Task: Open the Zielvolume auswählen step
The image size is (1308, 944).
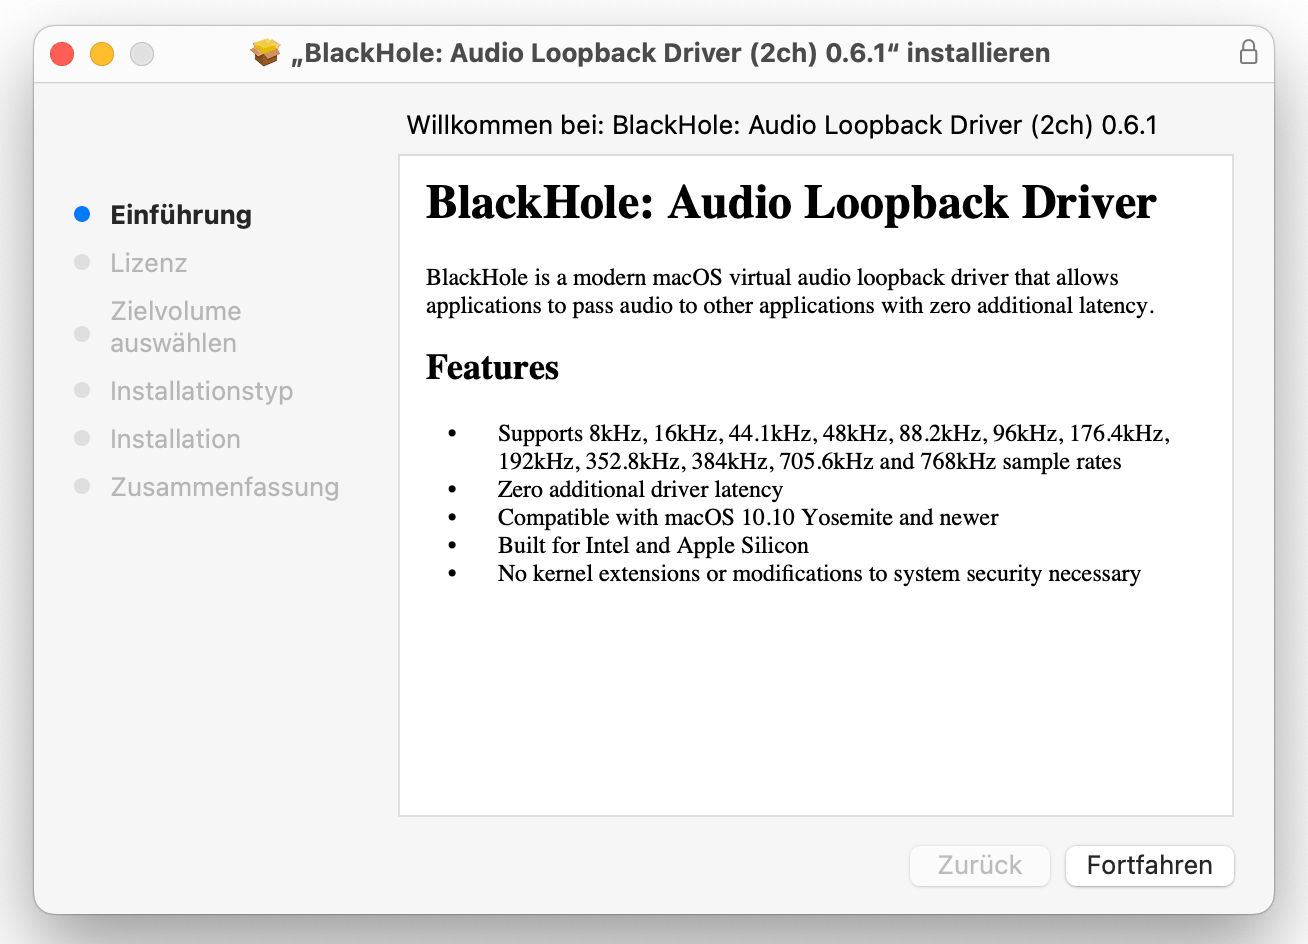Action: (x=175, y=327)
